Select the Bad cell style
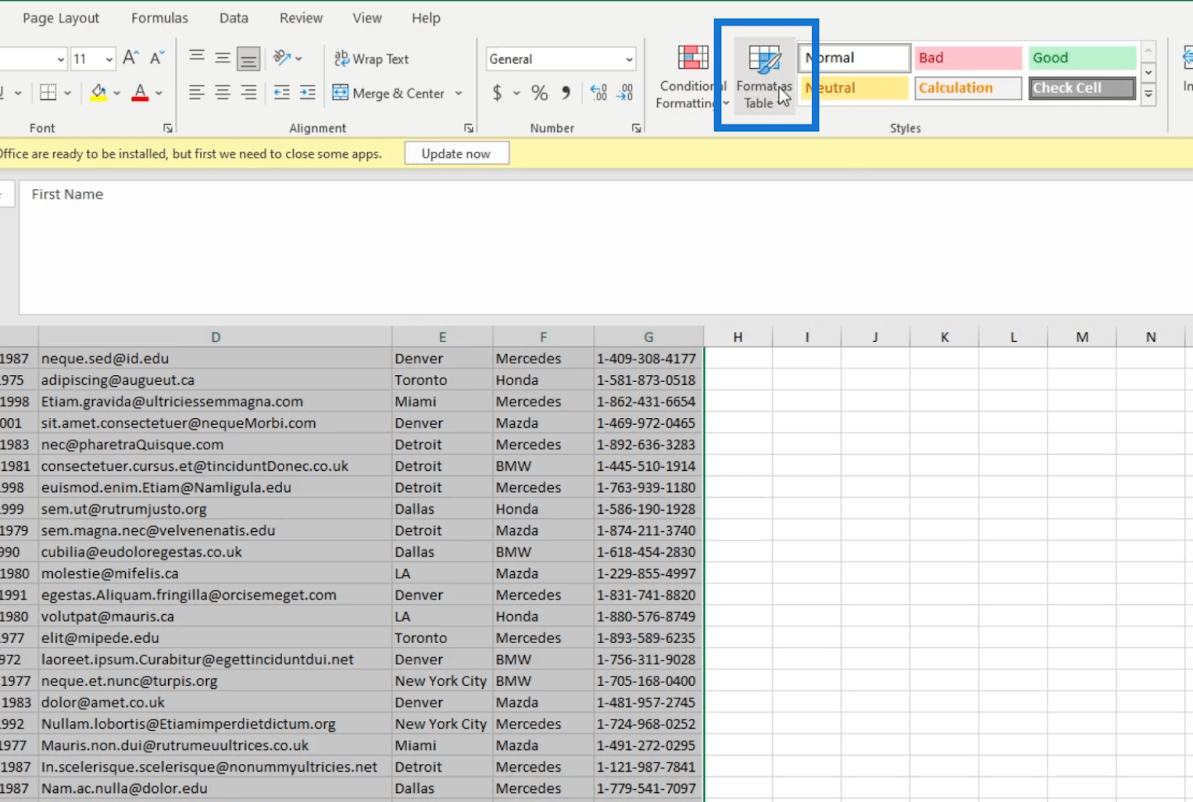 [968, 58]
